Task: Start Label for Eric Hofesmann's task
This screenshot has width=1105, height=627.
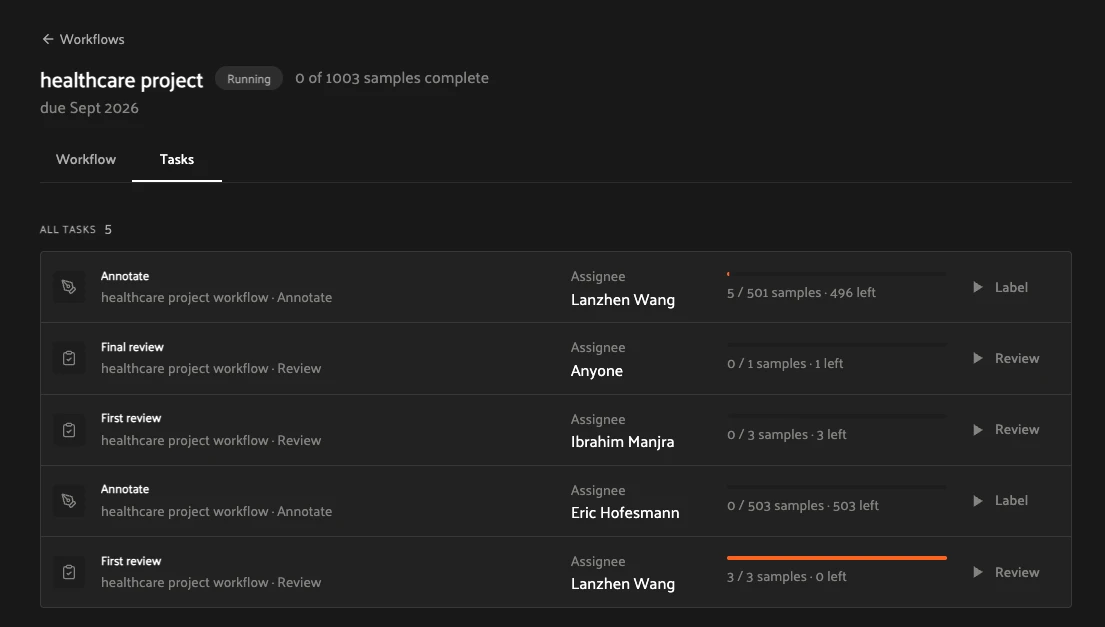Action: pyautogui.click(x=1001, y=500)
